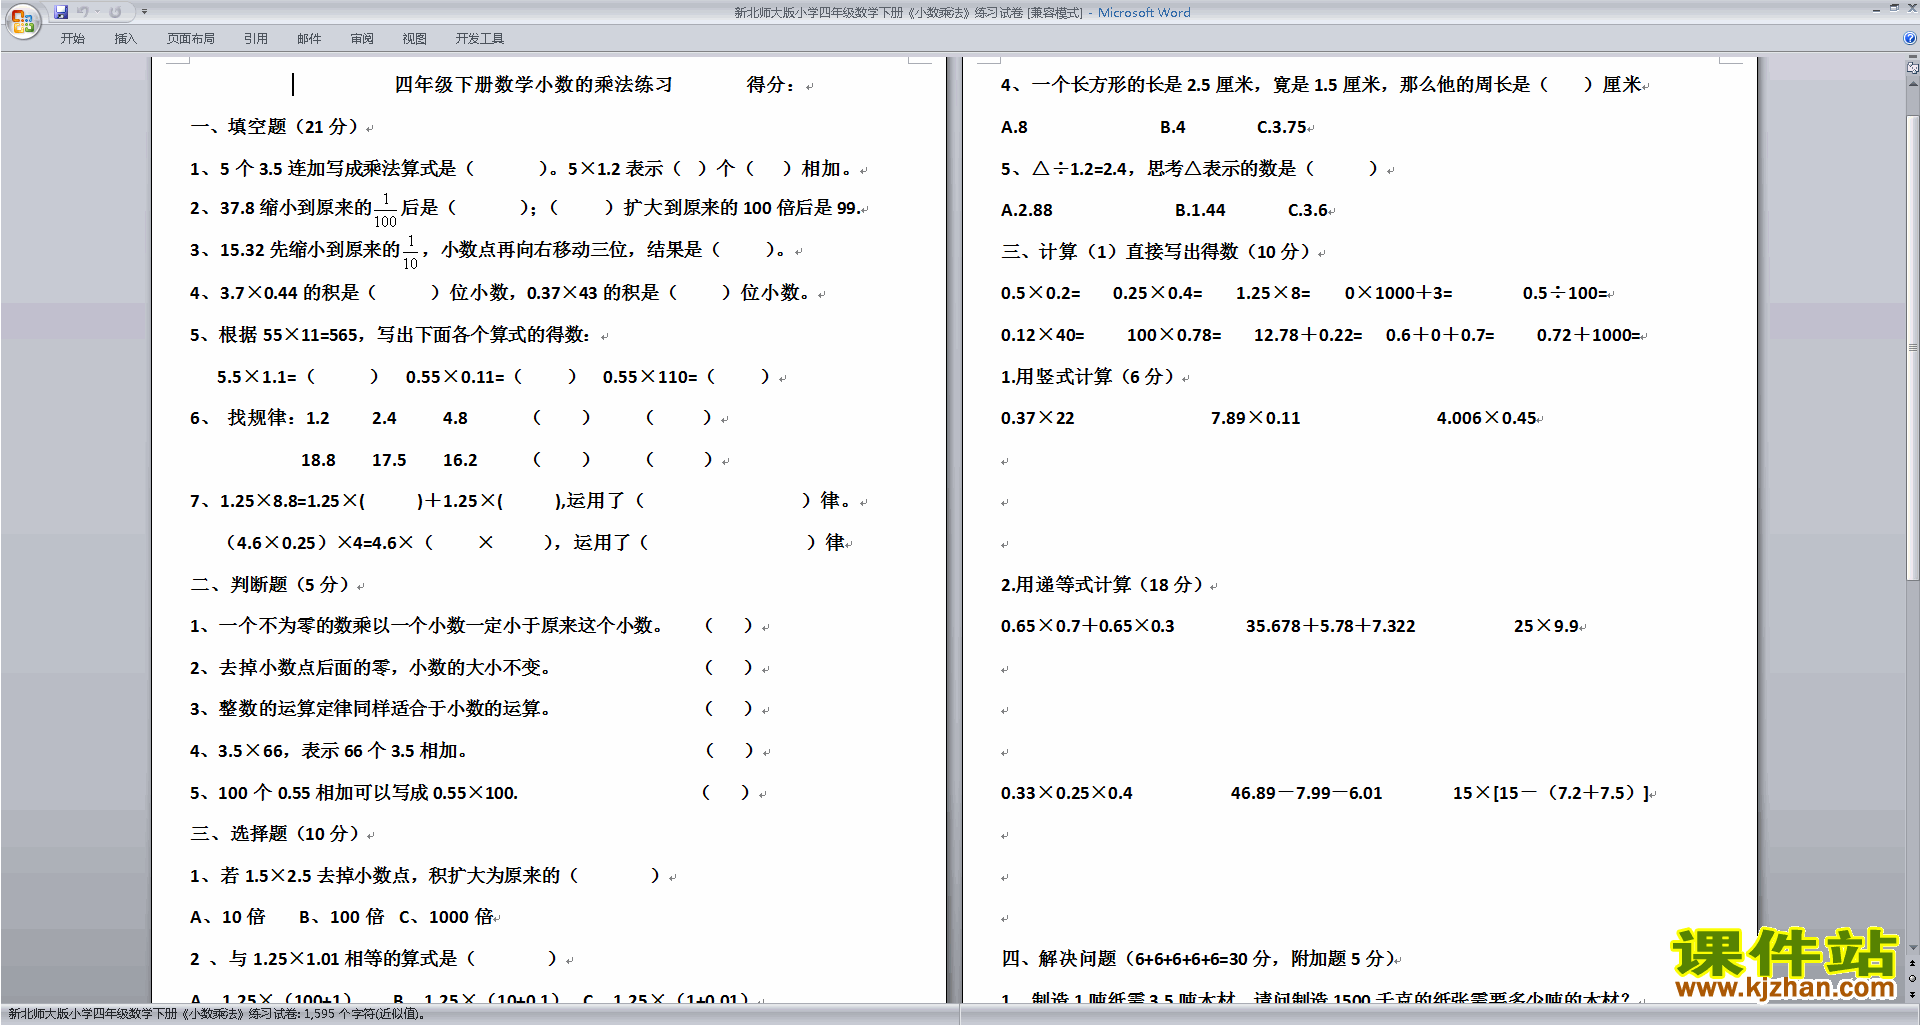Open the 插入 ribbon tab

coord(125,39)
